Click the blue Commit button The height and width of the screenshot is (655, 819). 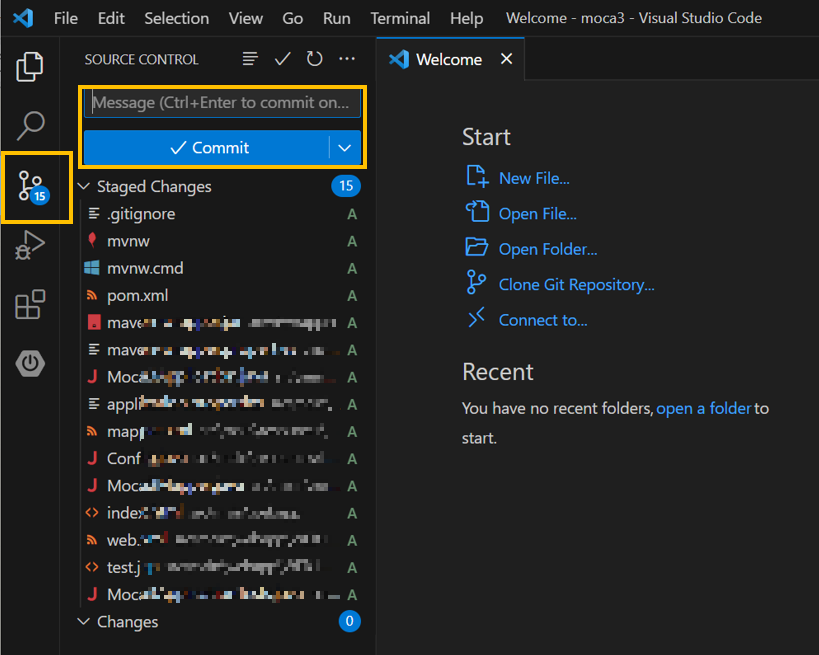[x=207, y=148]
